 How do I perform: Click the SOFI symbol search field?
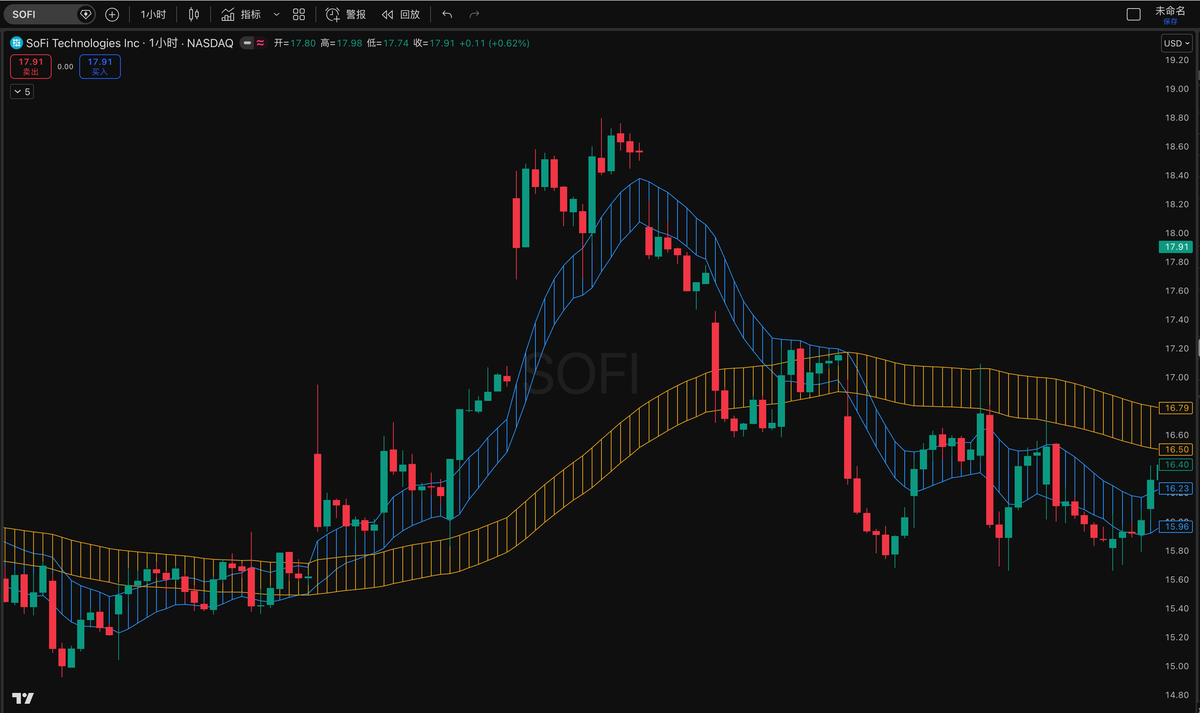point(48,15)
